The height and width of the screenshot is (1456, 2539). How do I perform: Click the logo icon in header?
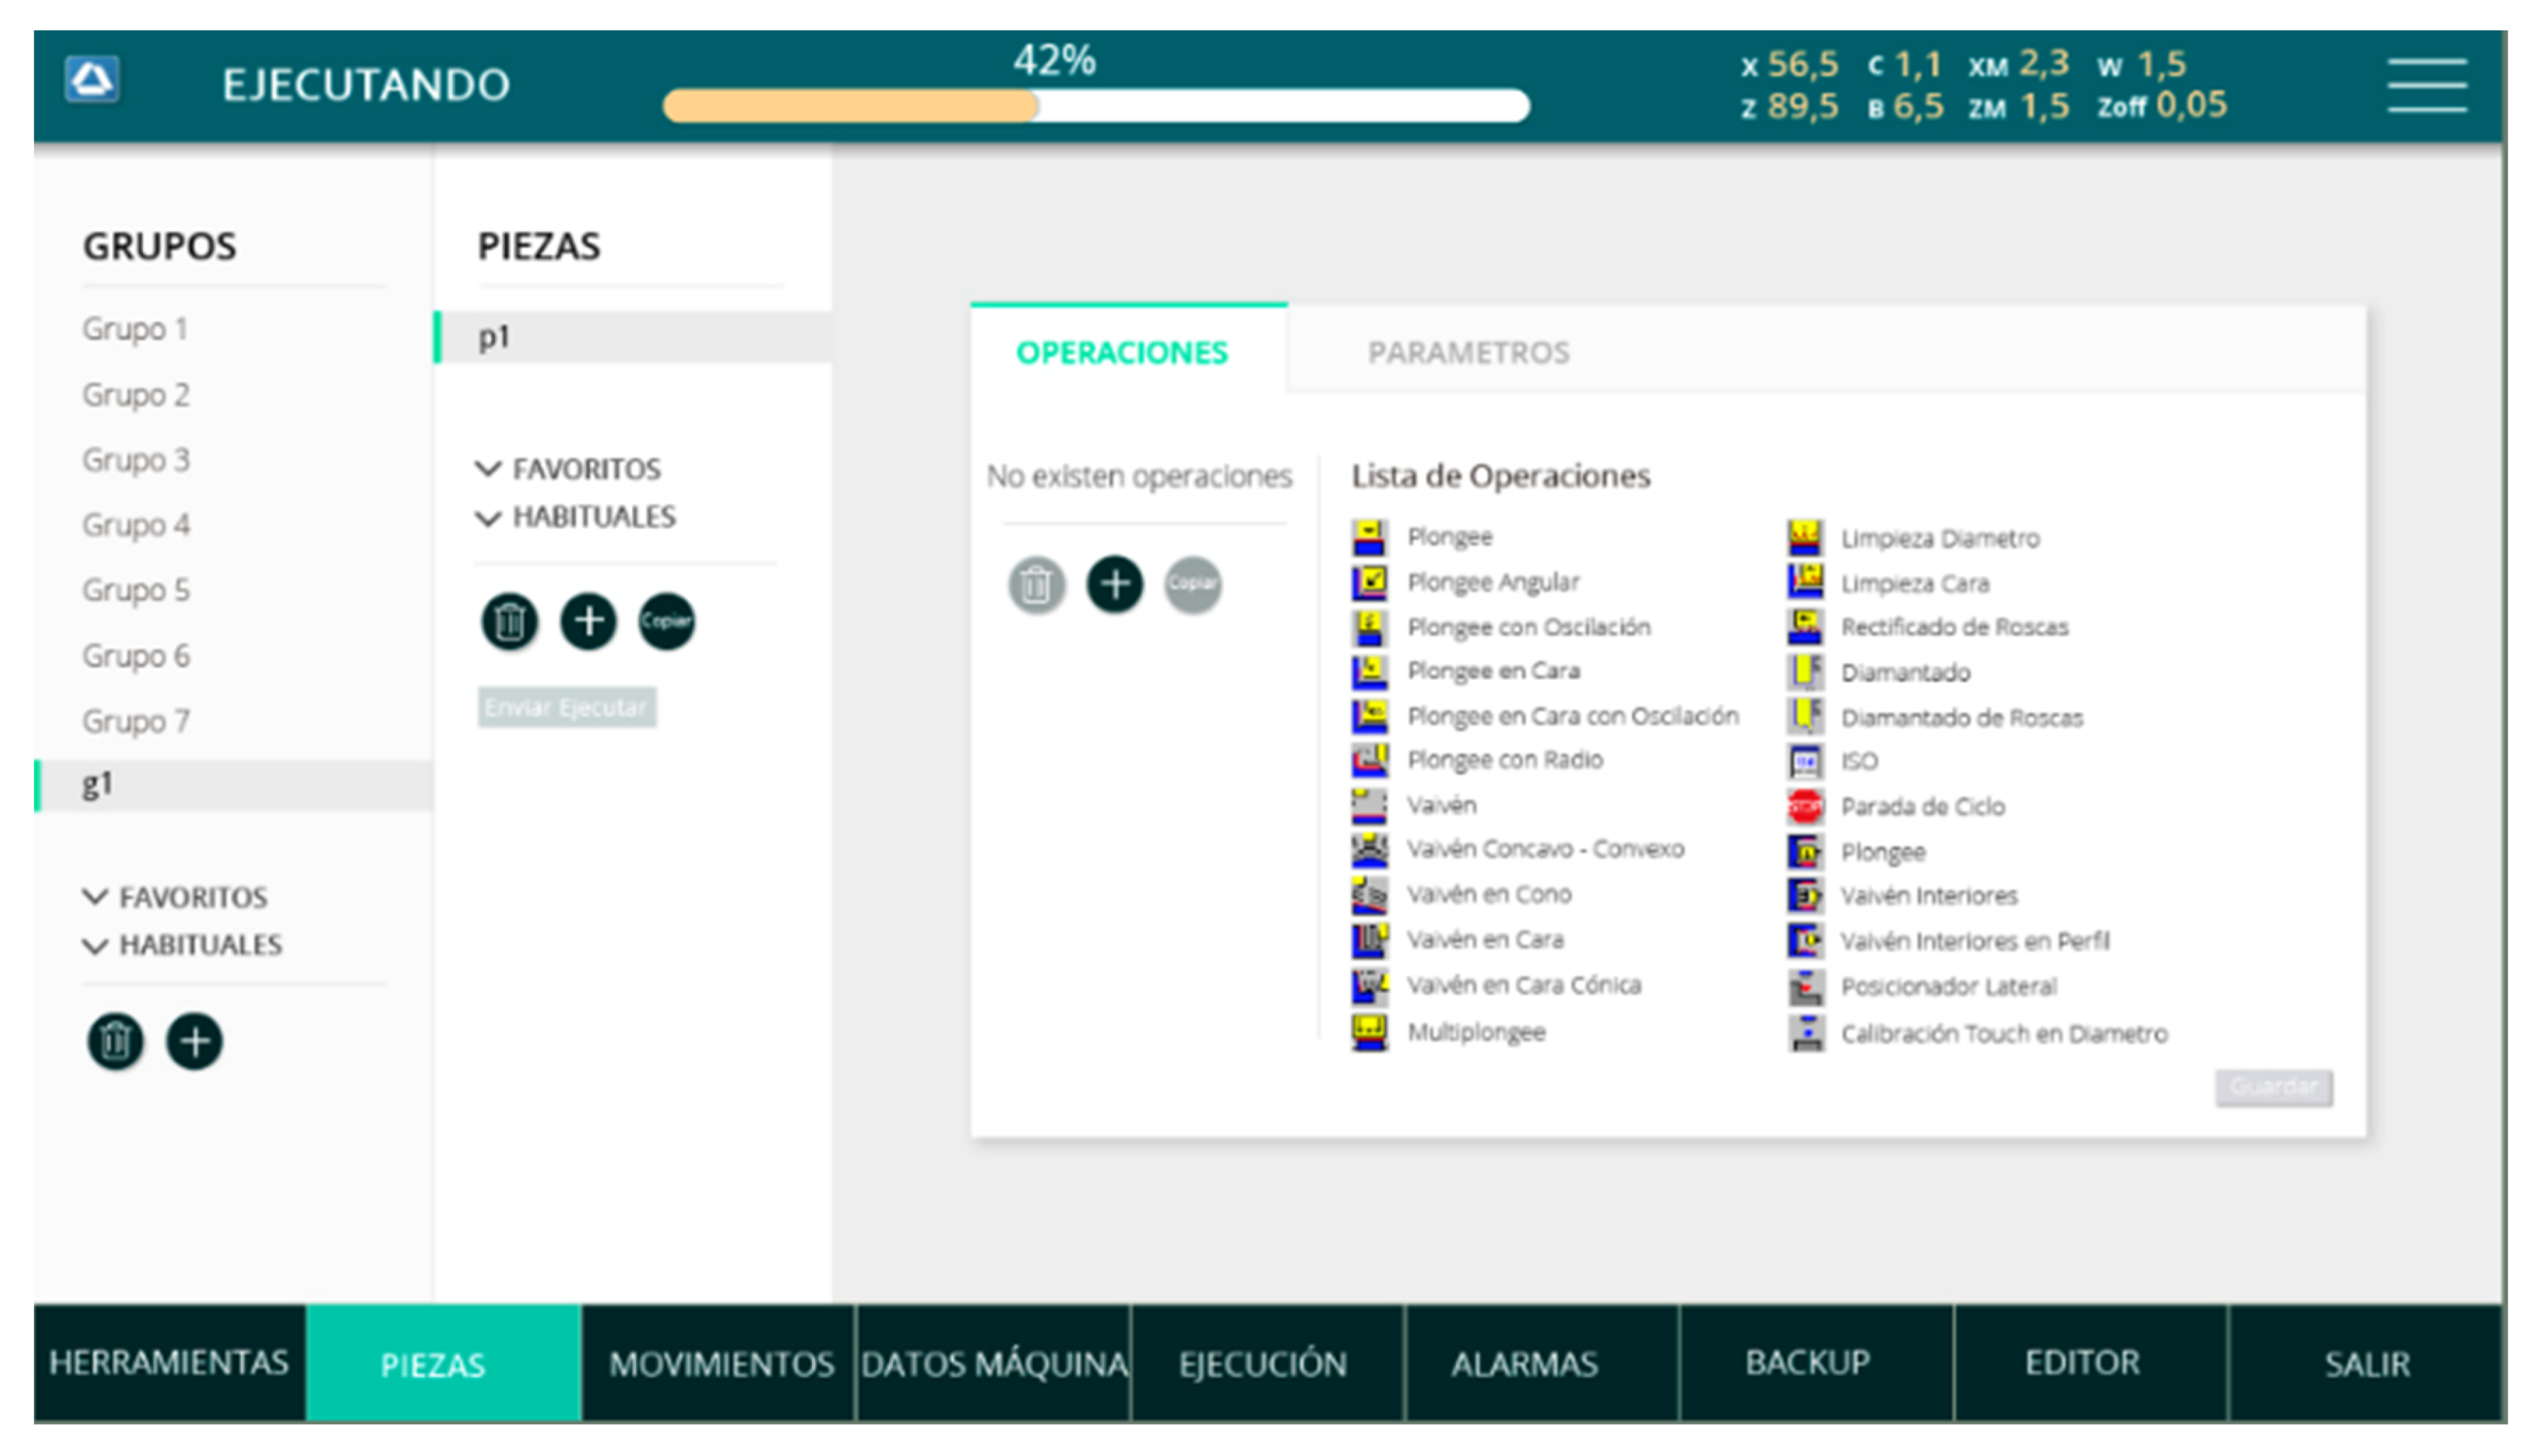pyautogui.click(x=92, y=80)
